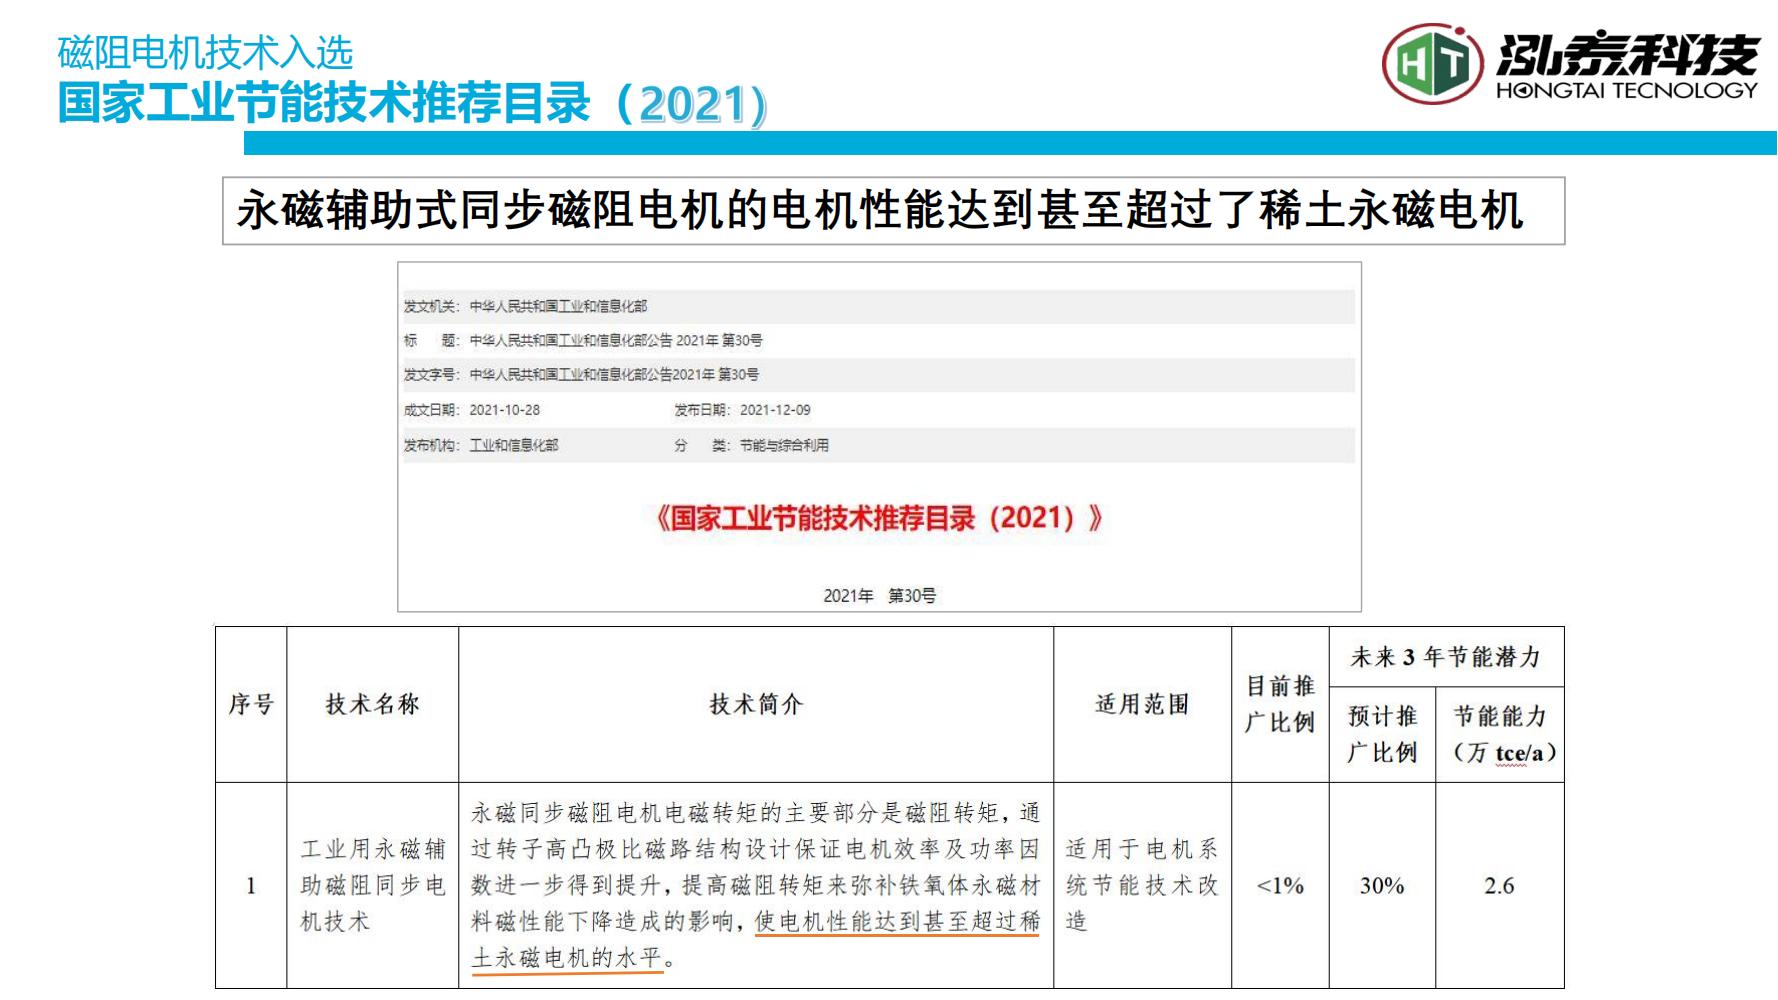This screenshot has height=1000, width=1778.
Task: Click the 发布日期 2021-12-09 field
Action: [743, 410]
